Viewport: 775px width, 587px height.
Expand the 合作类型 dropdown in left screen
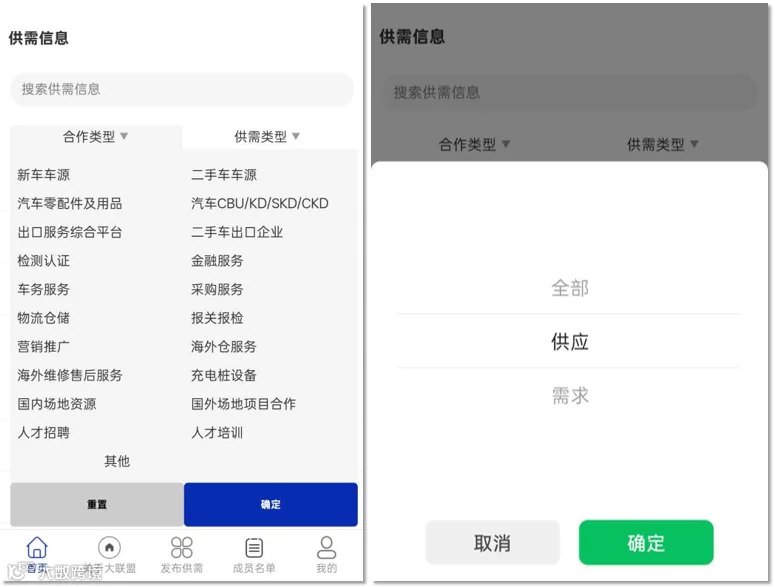(95, 136)
